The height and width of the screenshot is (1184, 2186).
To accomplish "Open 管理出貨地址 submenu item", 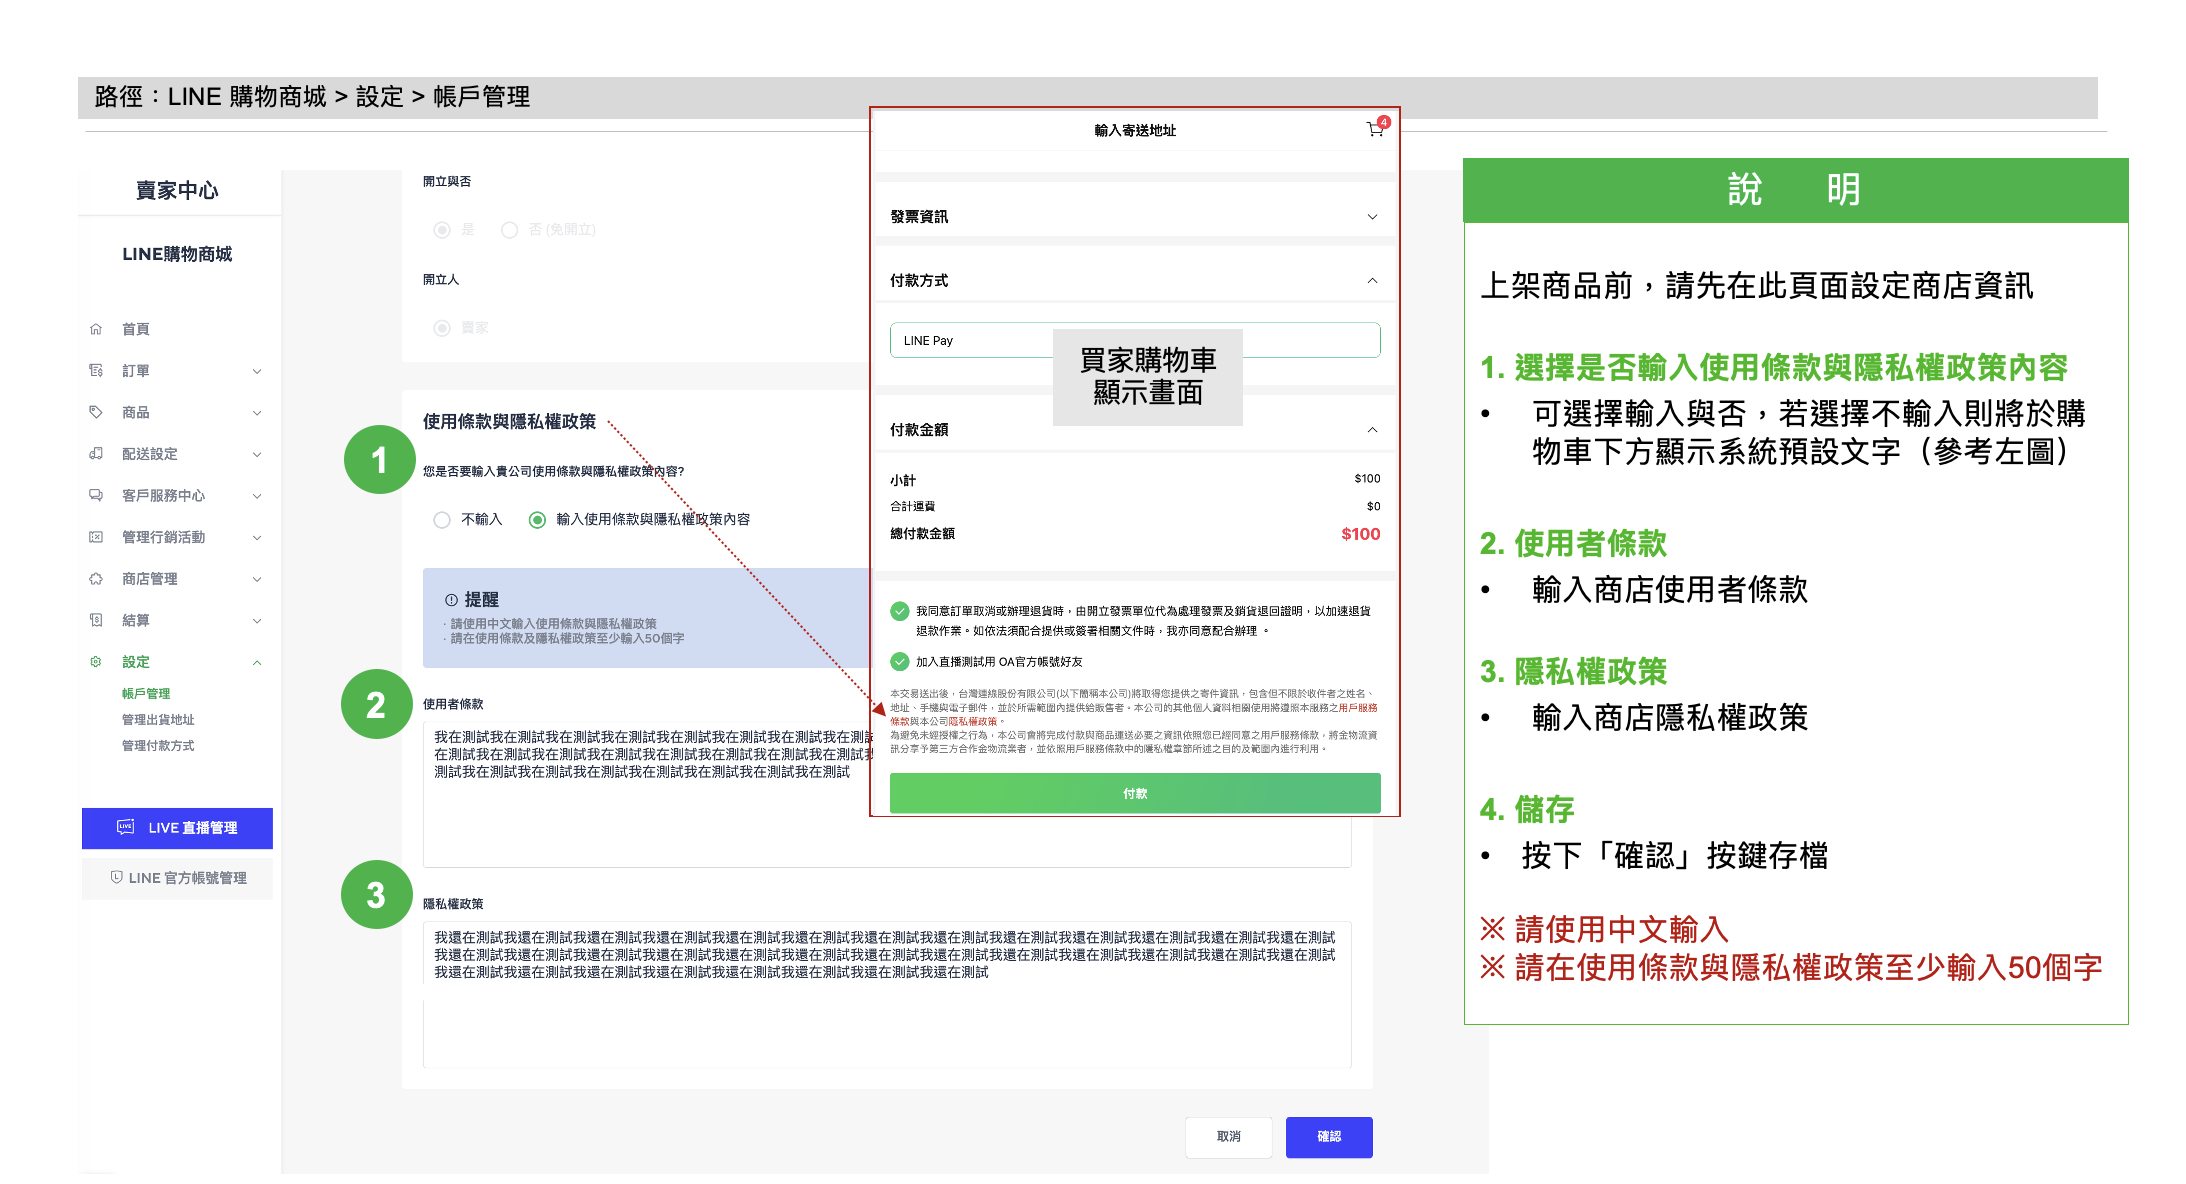I will (x=158, y=719).
